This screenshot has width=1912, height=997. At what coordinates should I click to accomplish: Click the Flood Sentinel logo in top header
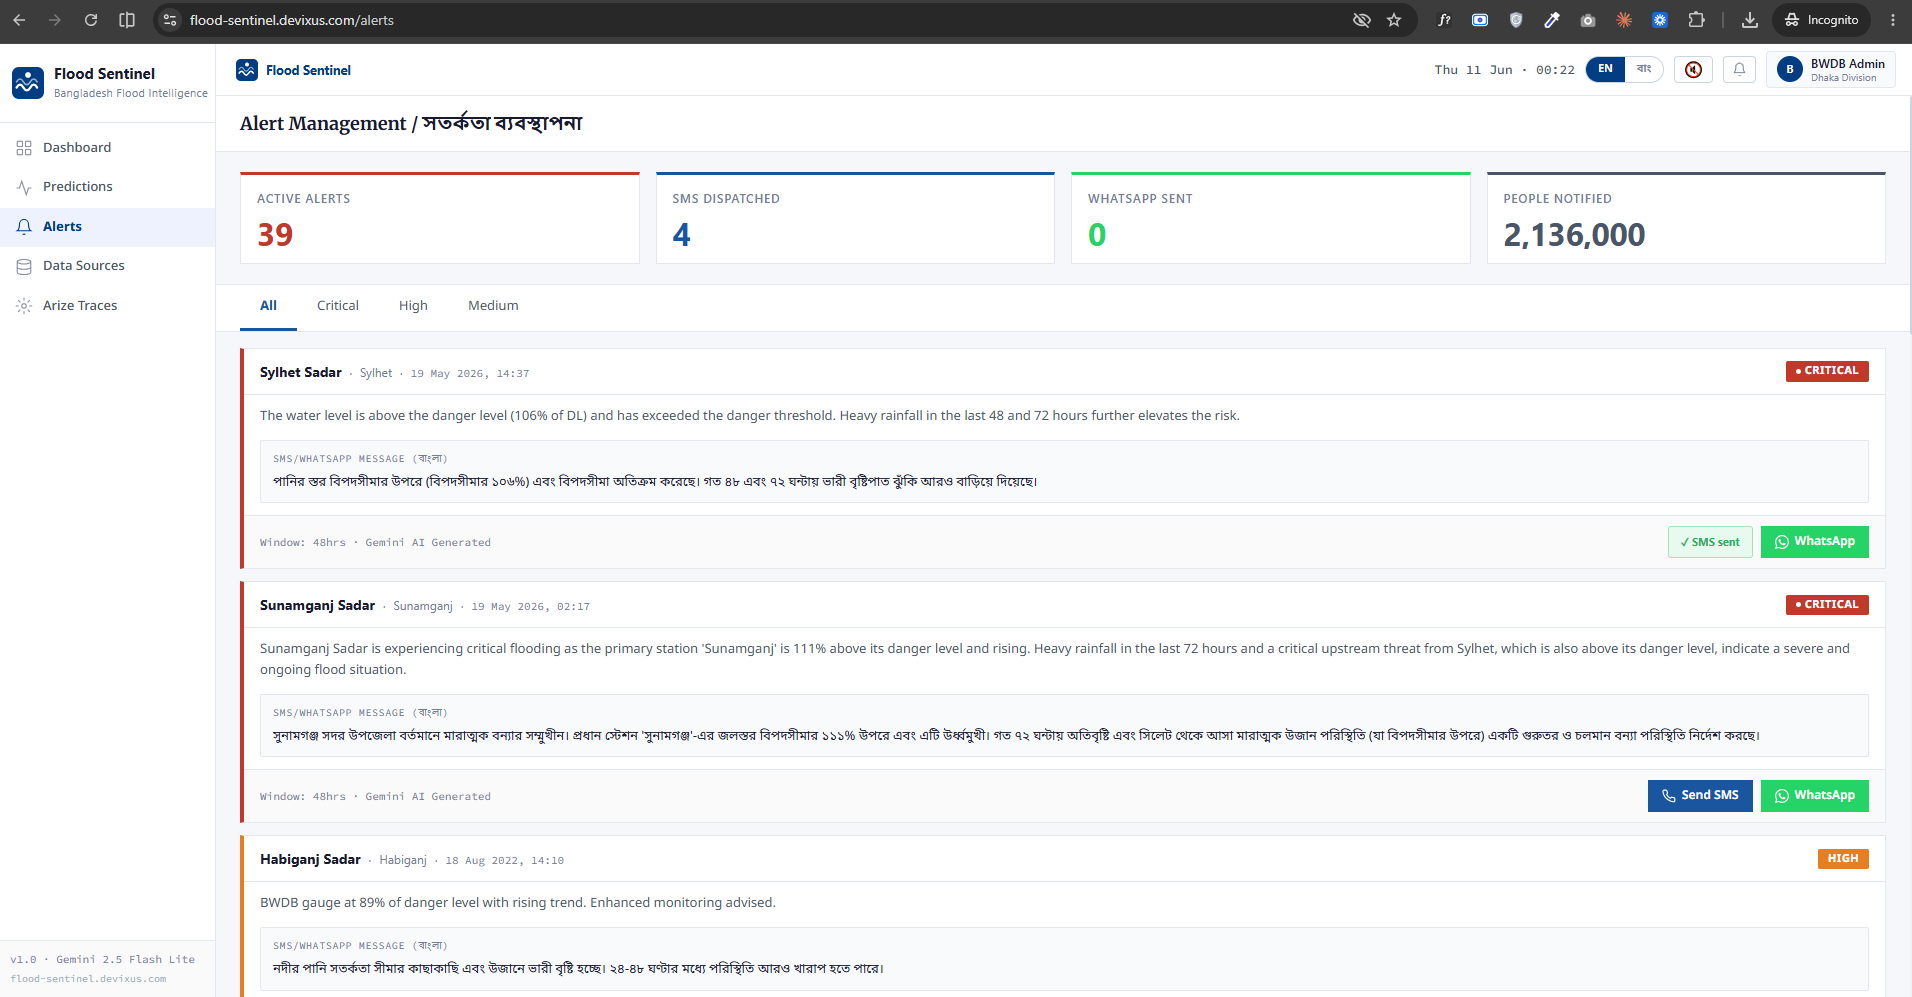coord(247,70)
